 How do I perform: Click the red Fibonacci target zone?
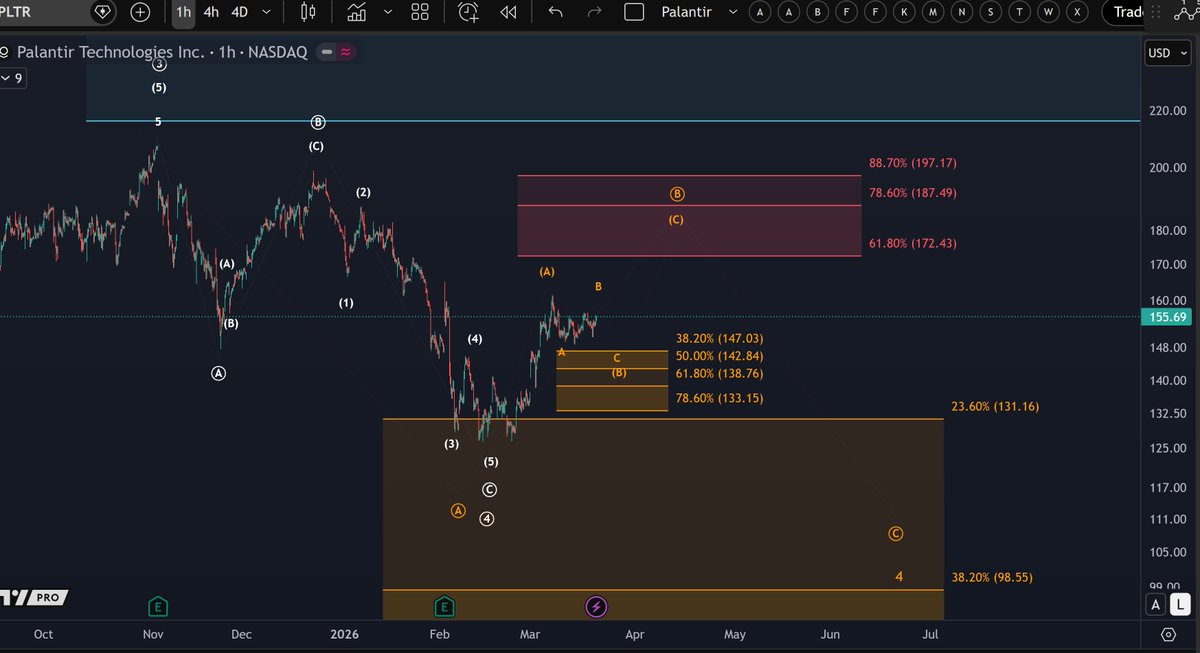[689, 215]
